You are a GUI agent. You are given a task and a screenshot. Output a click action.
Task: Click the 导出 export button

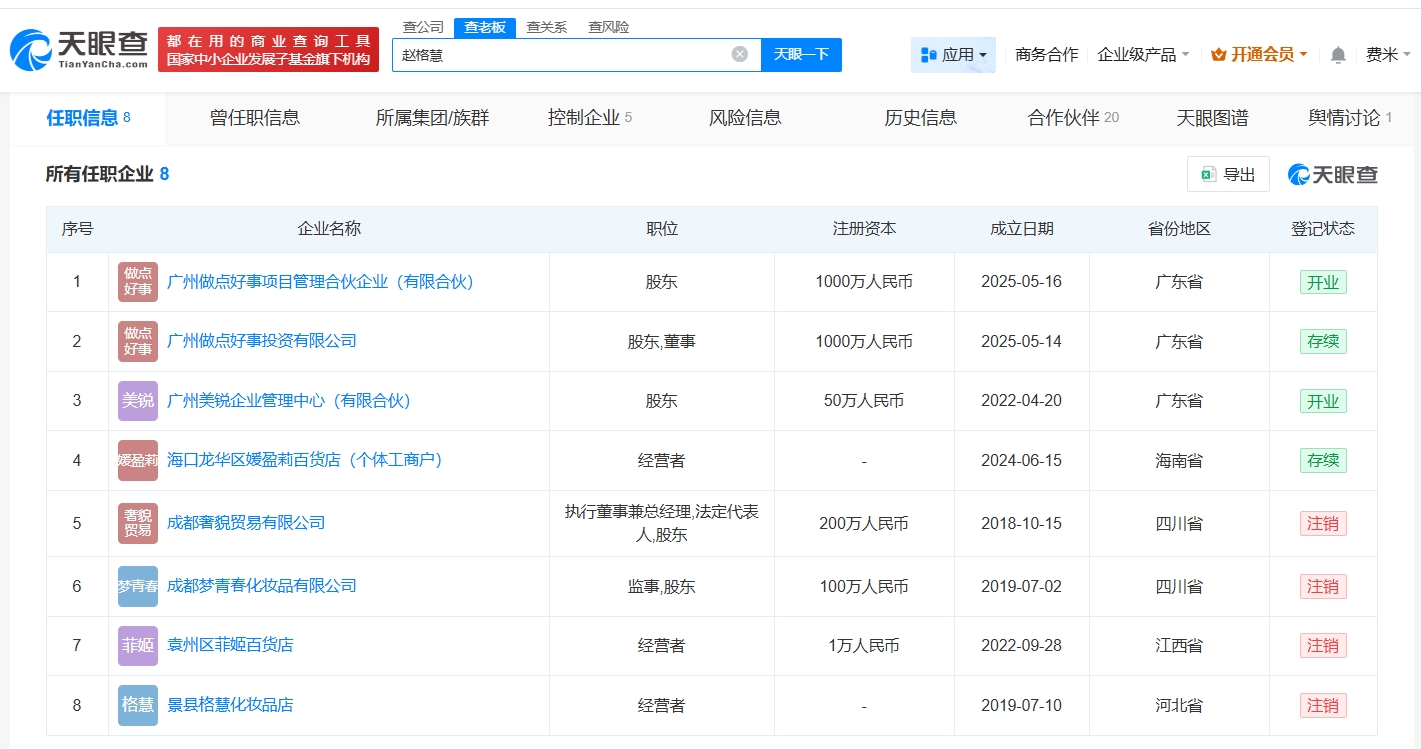click(x=1228, y=174)
